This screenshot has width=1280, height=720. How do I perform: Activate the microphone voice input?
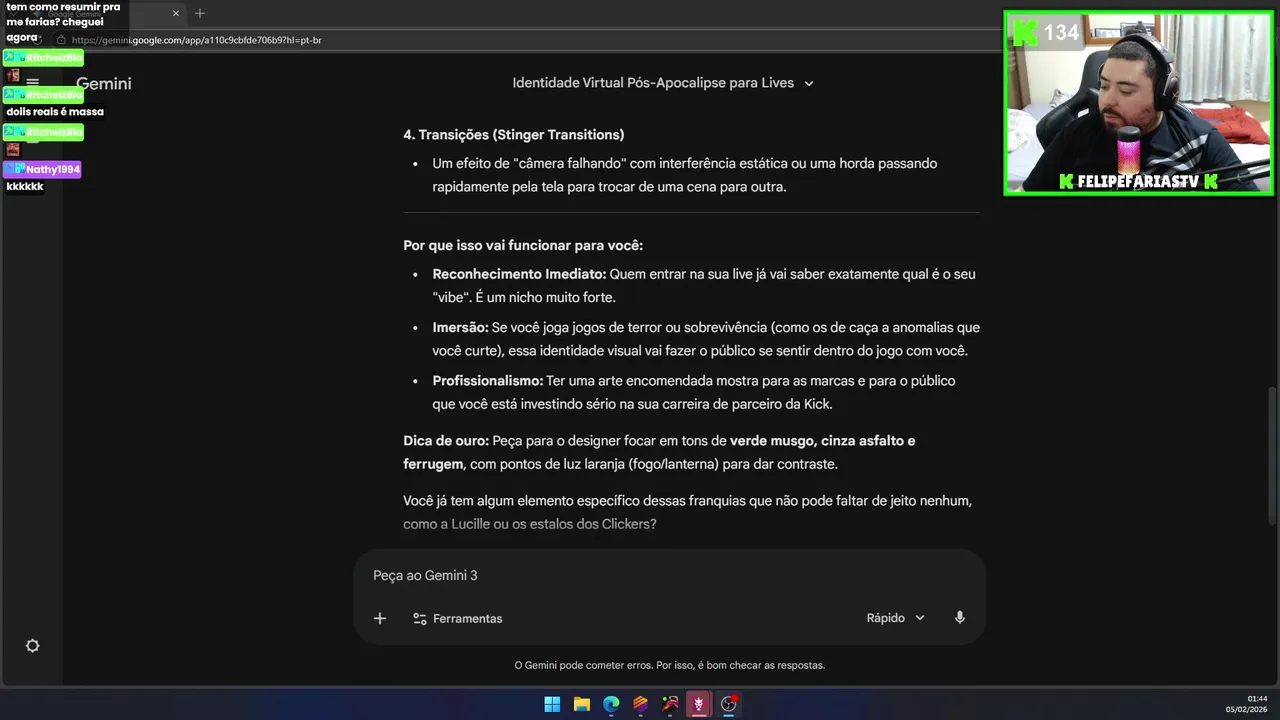tap(960, 618)
